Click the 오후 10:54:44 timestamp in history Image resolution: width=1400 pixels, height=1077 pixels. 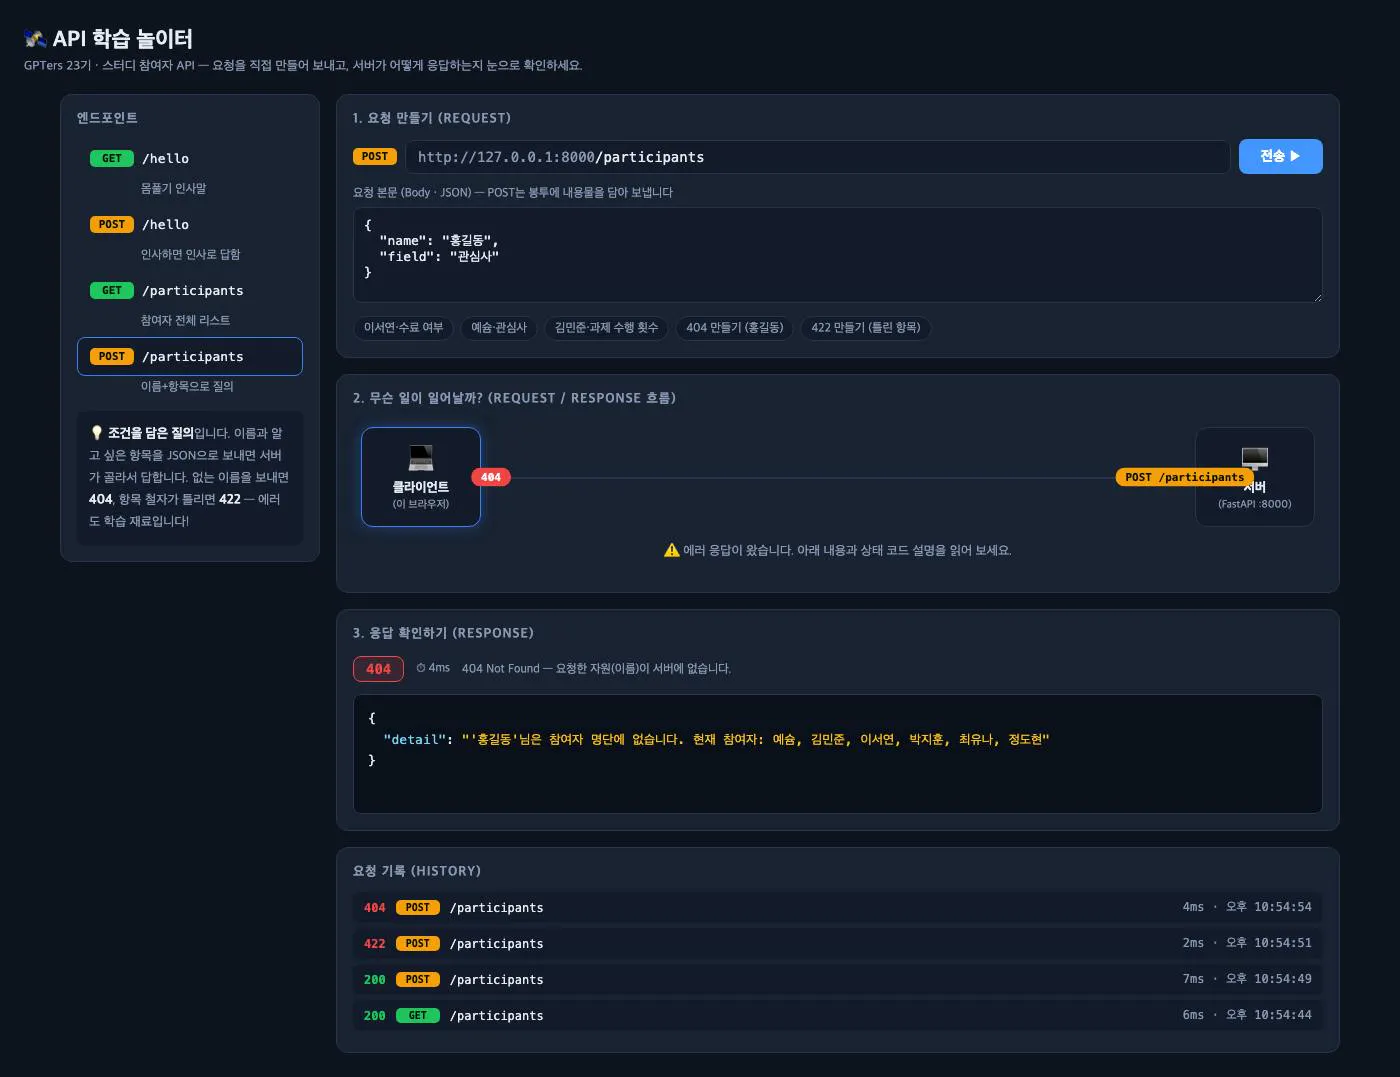1269,1015
